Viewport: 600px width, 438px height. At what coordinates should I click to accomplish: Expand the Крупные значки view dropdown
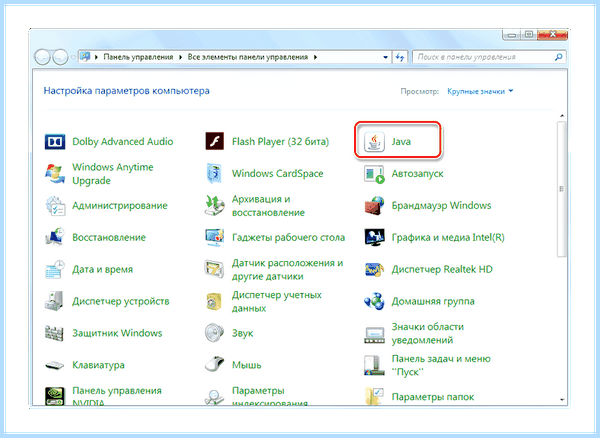pyautogui.click(x=480, y=91)
